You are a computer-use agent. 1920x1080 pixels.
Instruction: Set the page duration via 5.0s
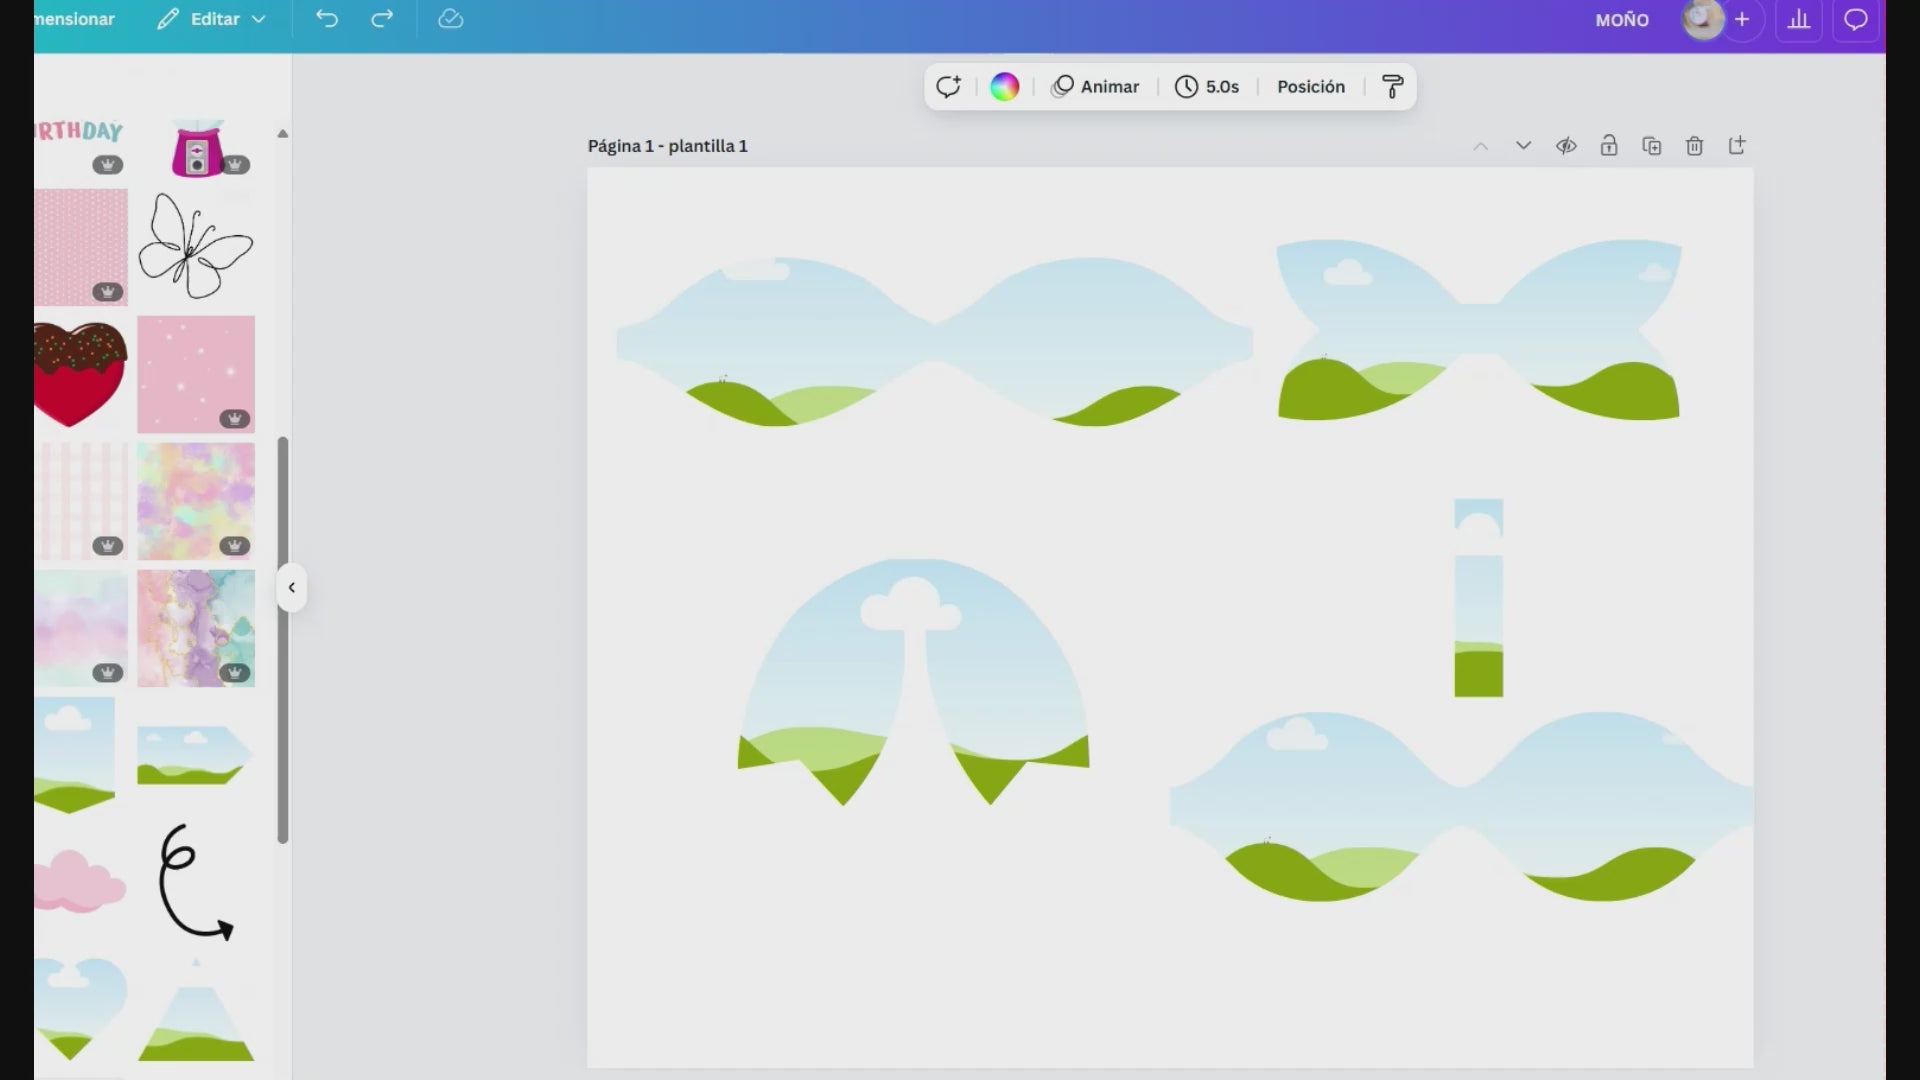(x=1207, y=87)
